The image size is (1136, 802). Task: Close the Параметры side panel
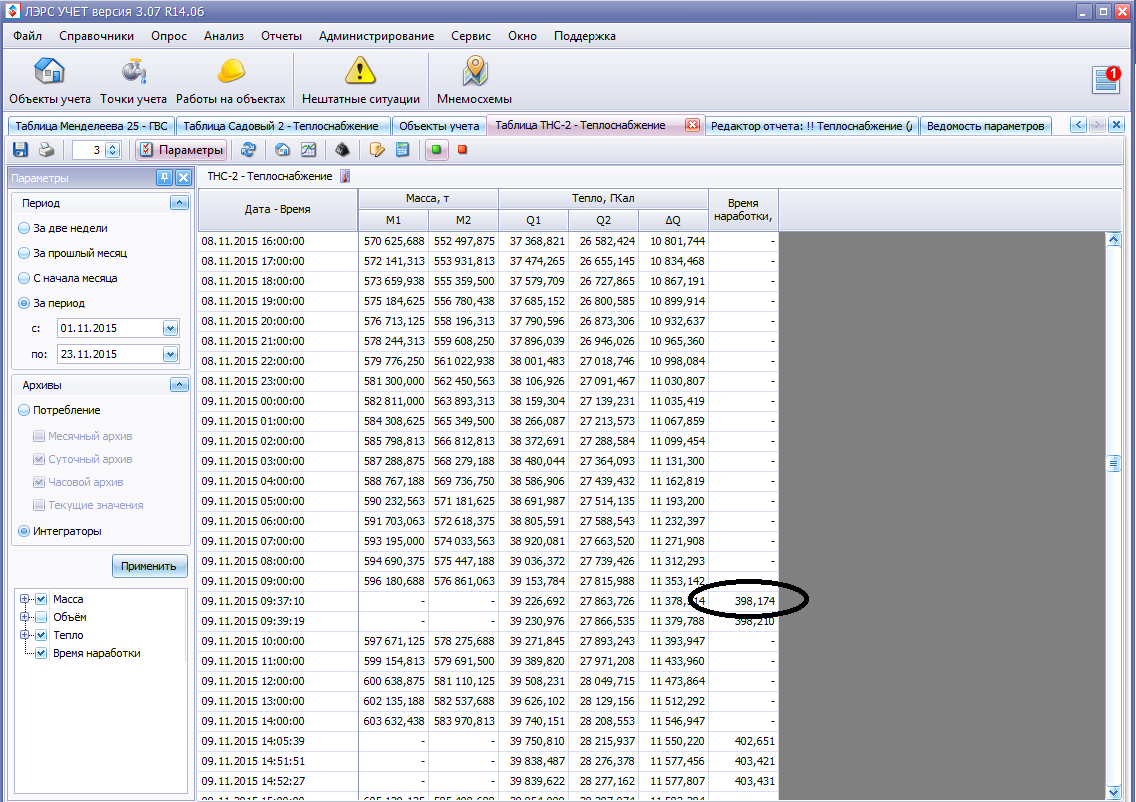tap(183, 177)
